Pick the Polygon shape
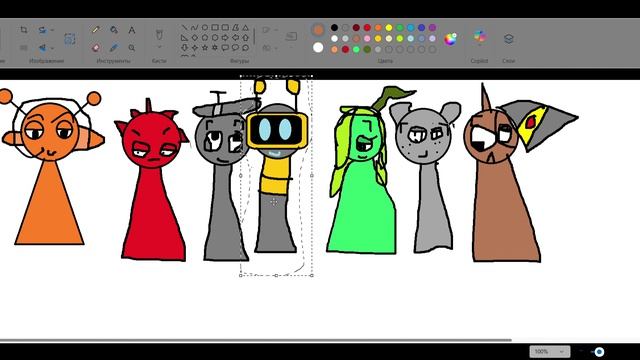640x360 pixels. click(236, 28)
